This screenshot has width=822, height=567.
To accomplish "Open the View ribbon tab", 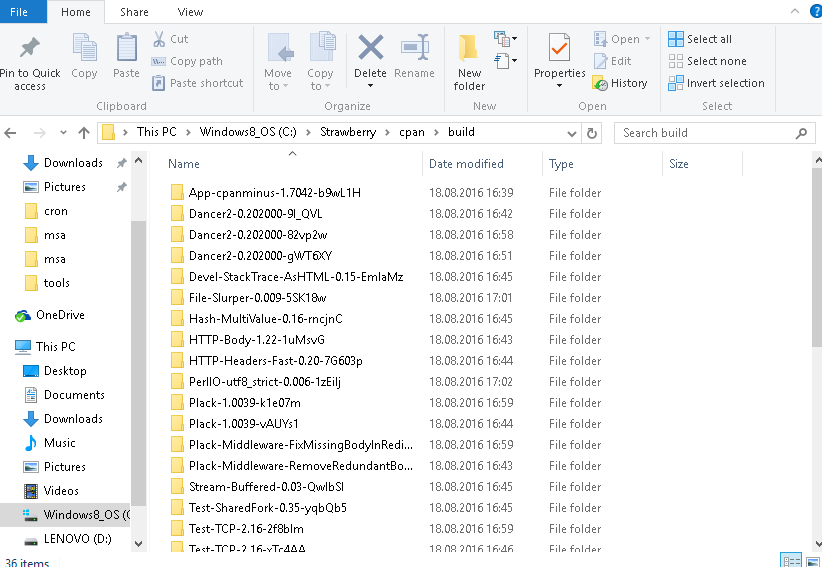I will pyautogui.click(x=190, y=12).
